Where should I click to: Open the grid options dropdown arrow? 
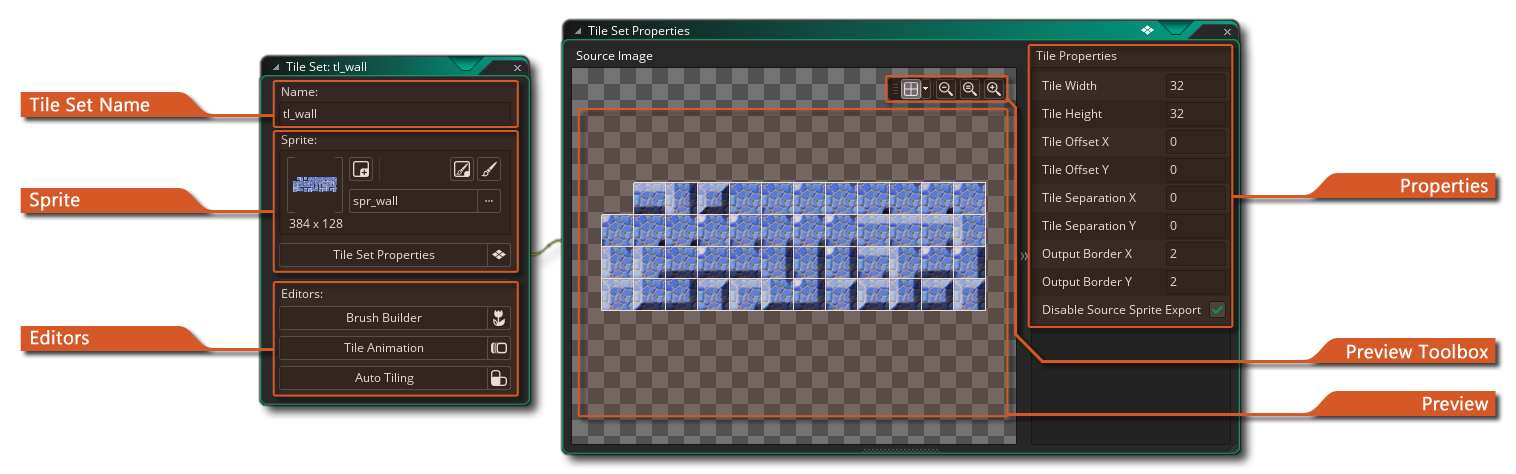(x=926, y=89)
